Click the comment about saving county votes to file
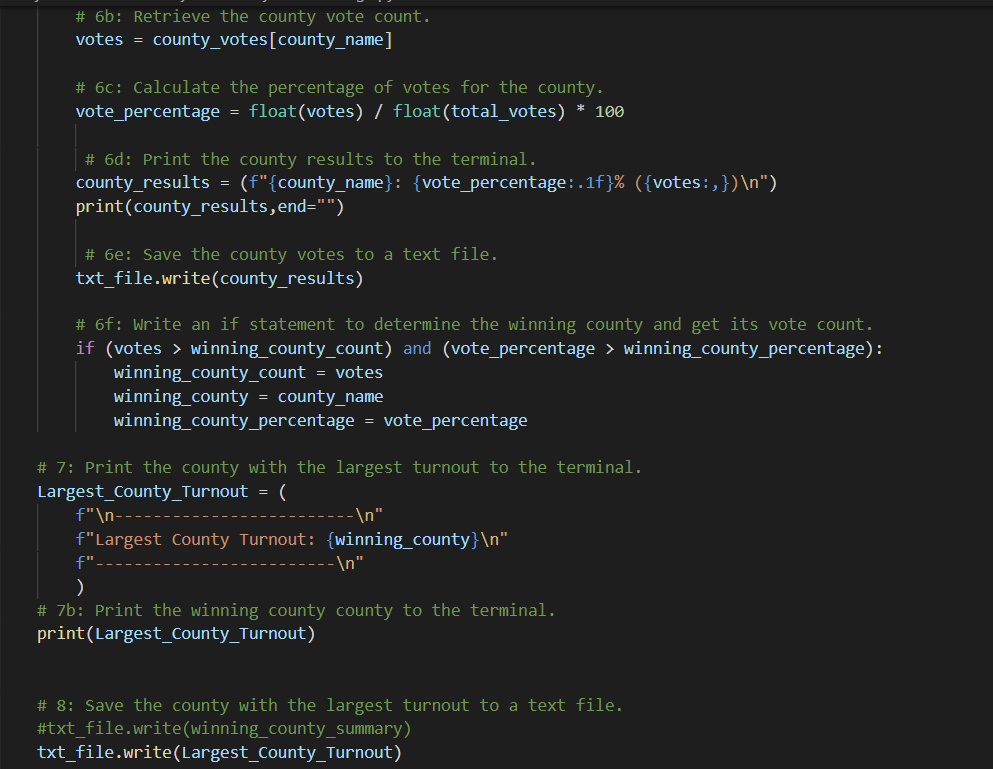Screen dimensions: 993x769 pyautogui.click(x=291, y=253)
